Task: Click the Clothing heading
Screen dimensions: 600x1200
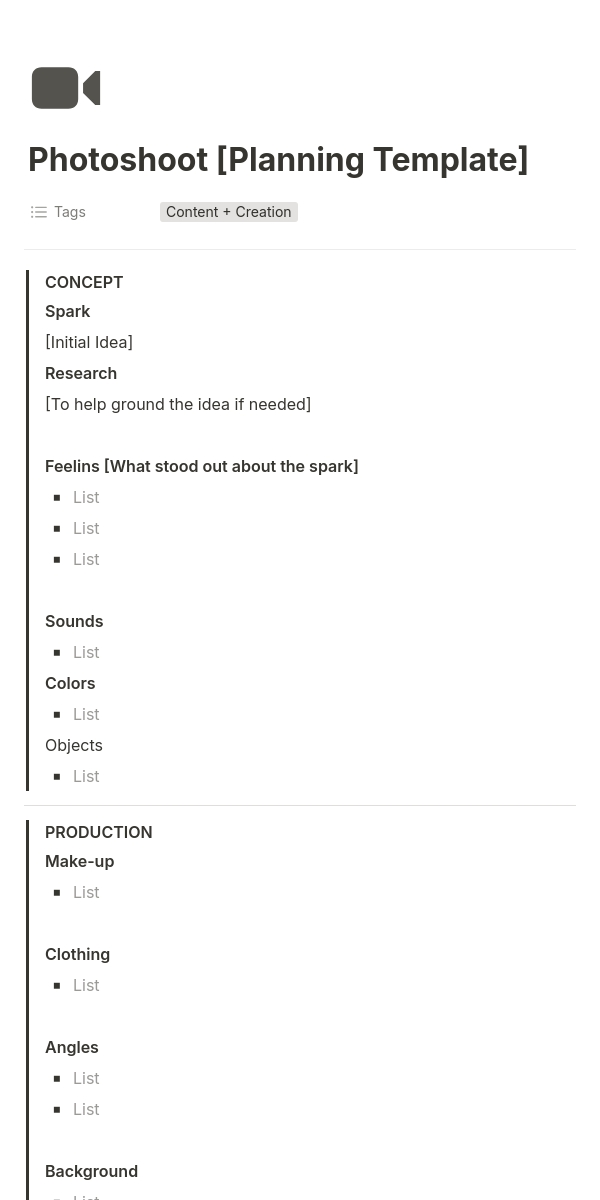Action: point(78,954)
